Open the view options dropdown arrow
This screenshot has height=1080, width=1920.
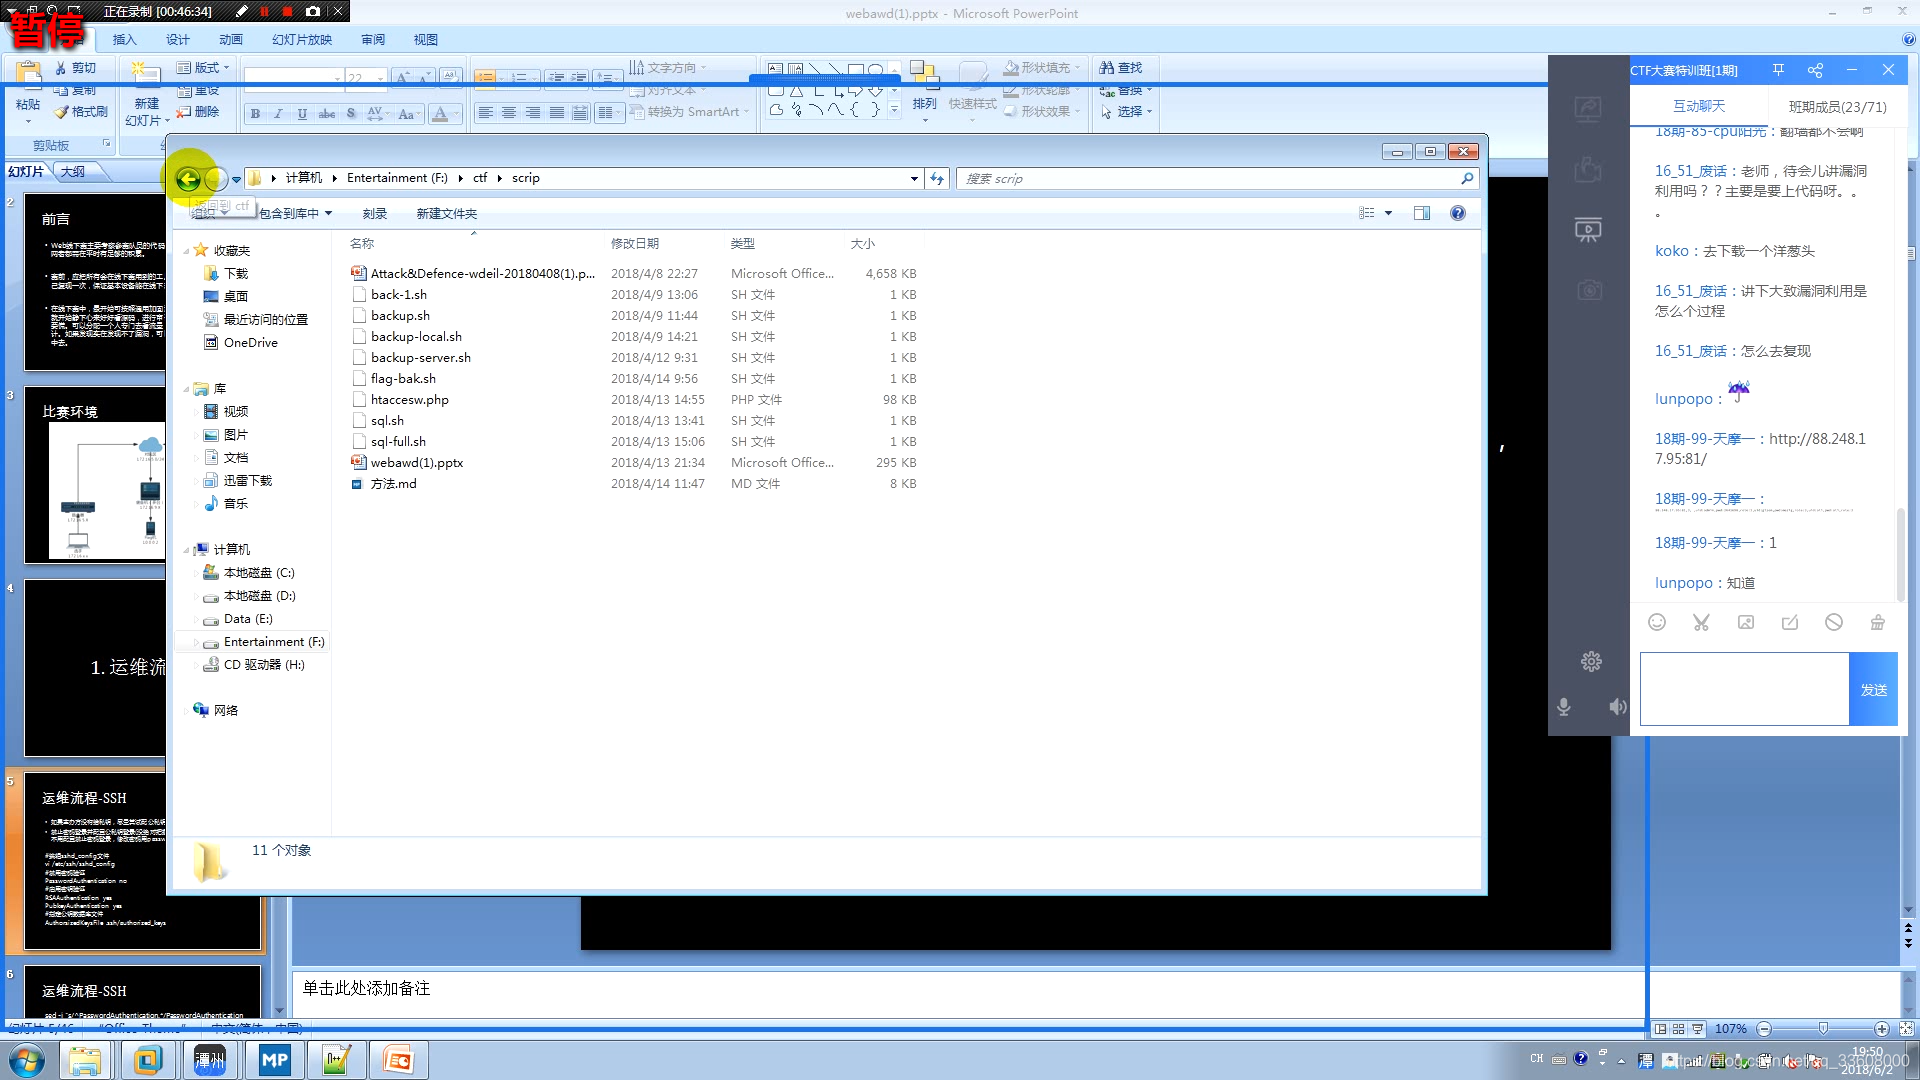1388,213
